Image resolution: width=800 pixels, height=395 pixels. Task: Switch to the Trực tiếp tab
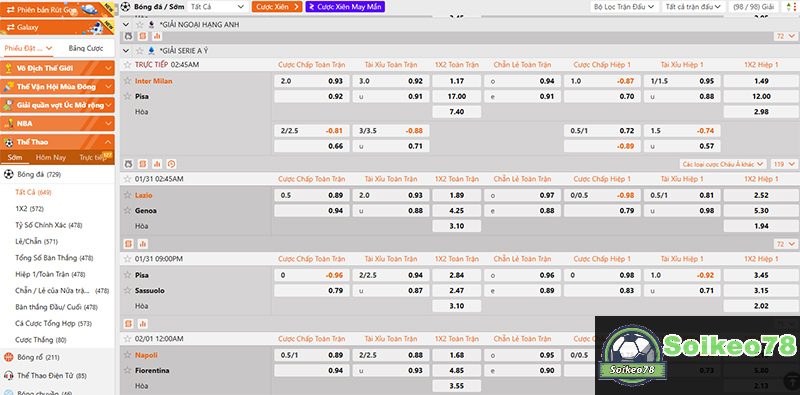tap(92, 158)
